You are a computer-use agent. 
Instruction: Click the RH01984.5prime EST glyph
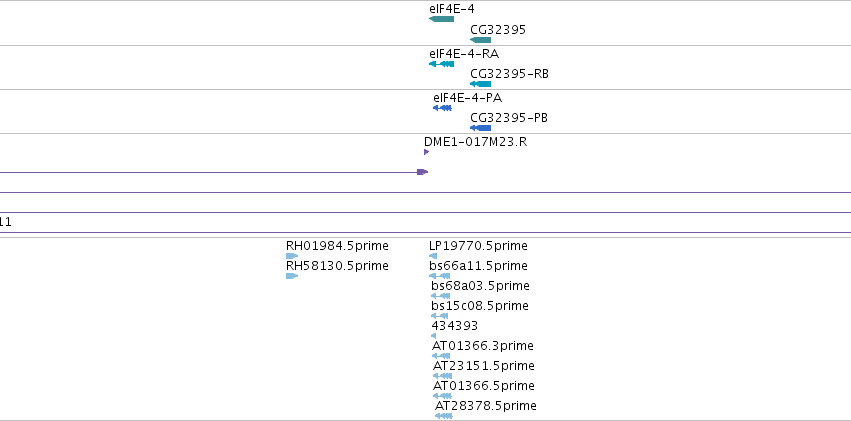coord(292,256)
